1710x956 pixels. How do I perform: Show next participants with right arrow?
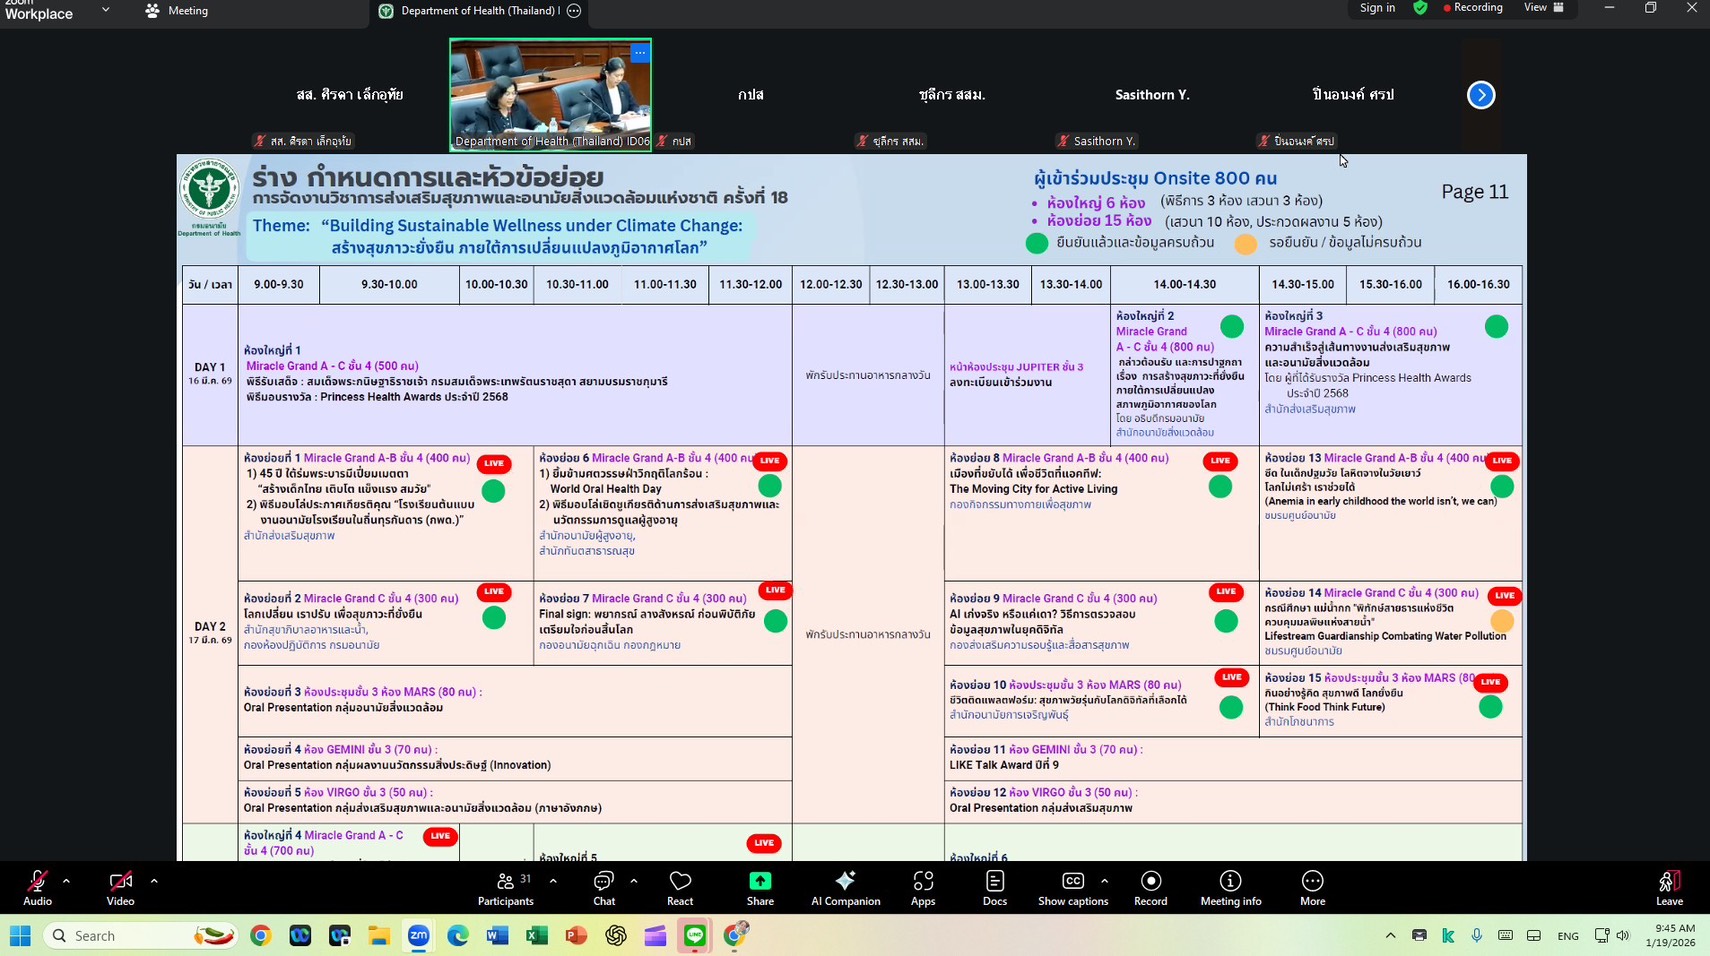pyautogui.click(x=1481, y=95)
